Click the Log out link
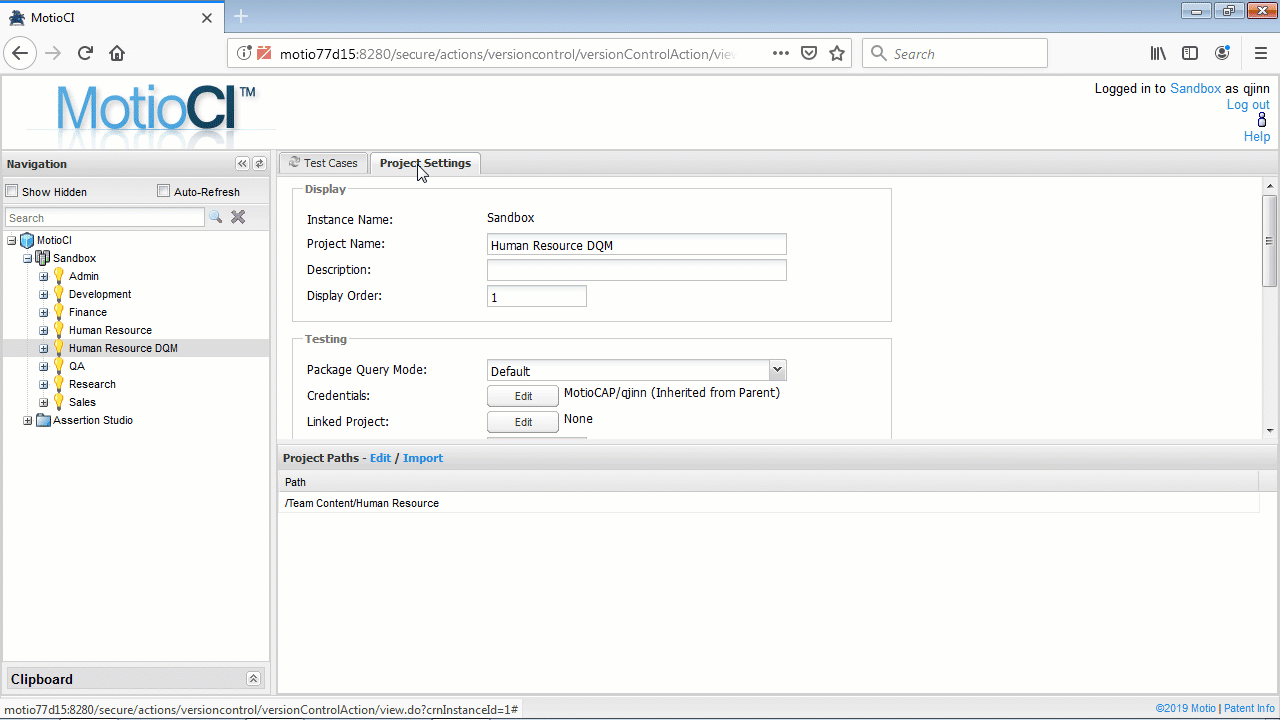 [1248, 105]
